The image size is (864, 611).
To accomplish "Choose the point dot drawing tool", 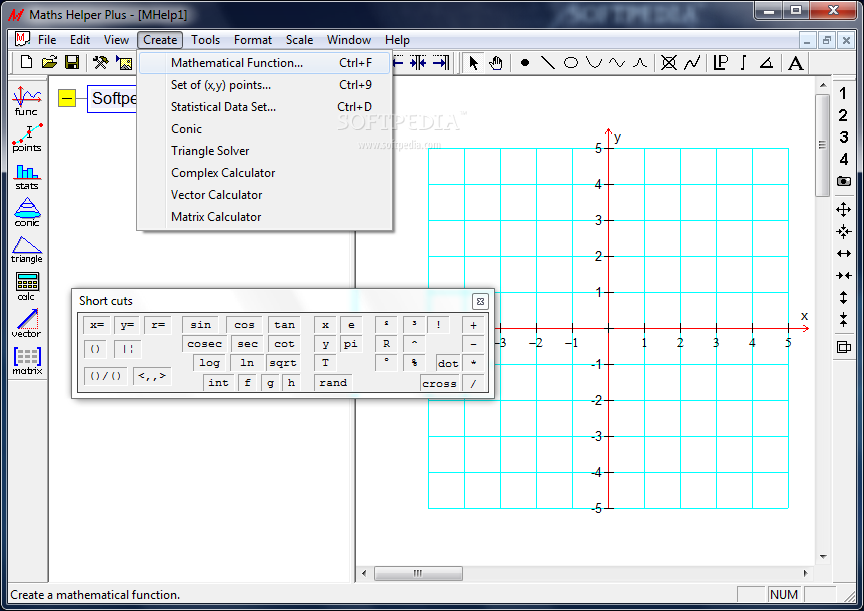I will coord(525,63).
